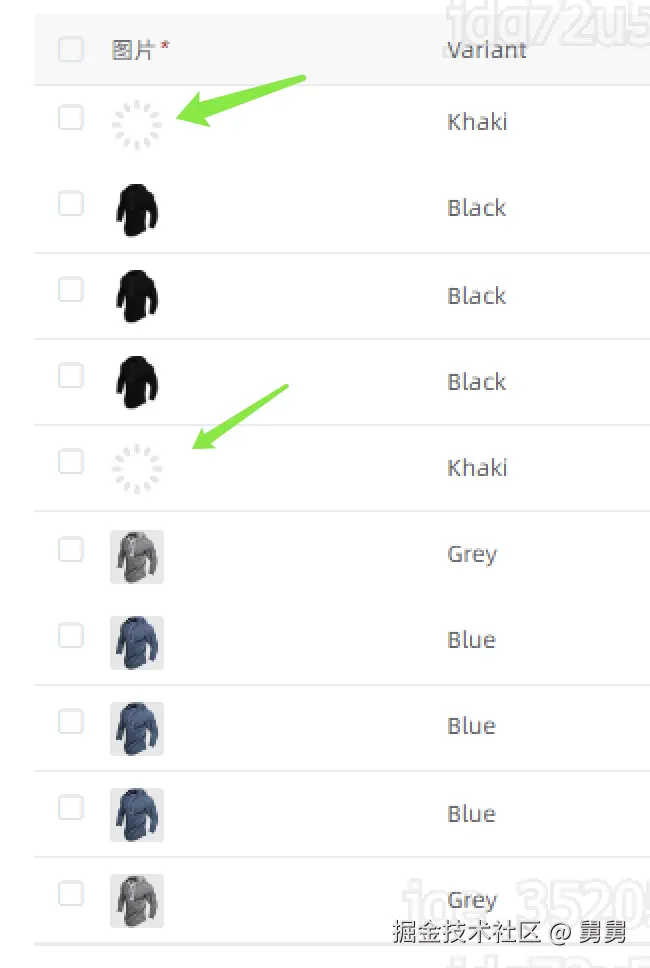Check the first Khaki row checkbox
Viewport: 650px width, 968px height.
click(x=71, y=118)
